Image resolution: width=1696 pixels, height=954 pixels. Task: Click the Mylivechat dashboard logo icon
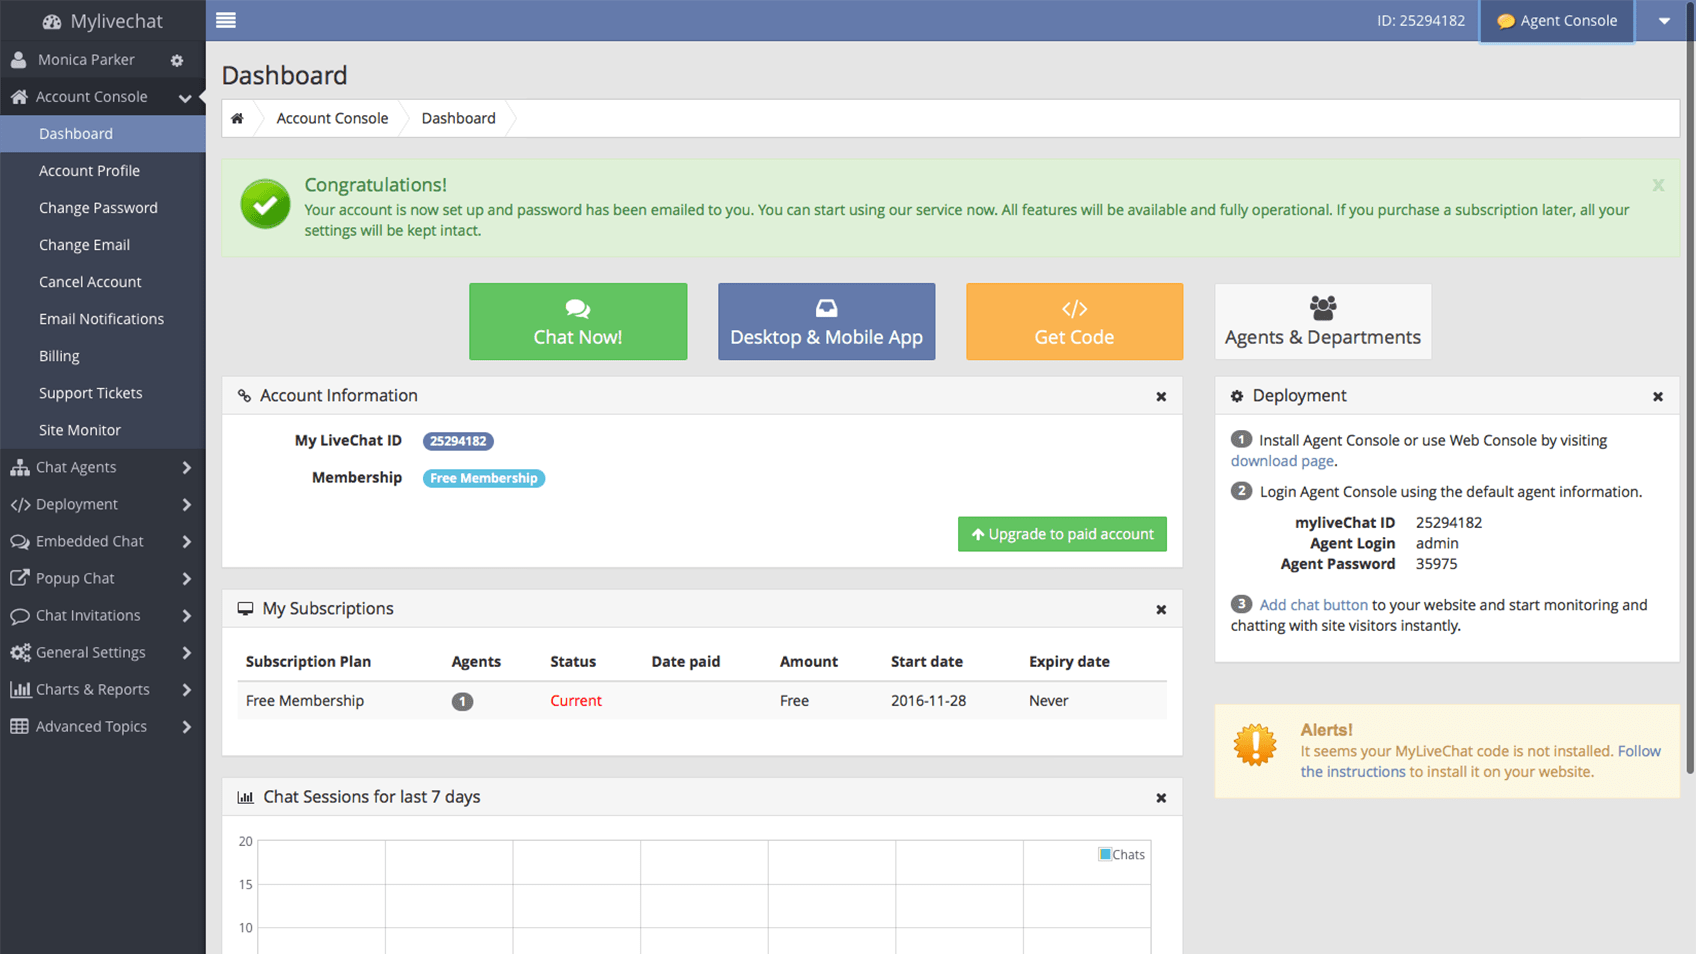coord(52,21)
